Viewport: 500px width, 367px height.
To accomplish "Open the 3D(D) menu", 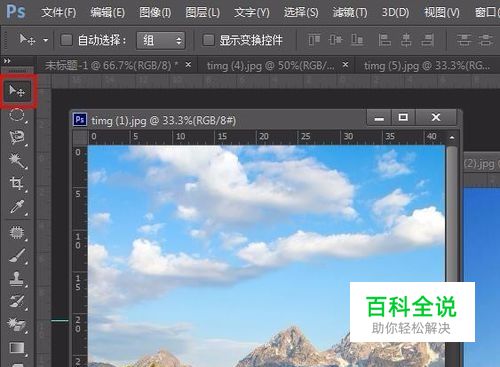I will (395, 13).
